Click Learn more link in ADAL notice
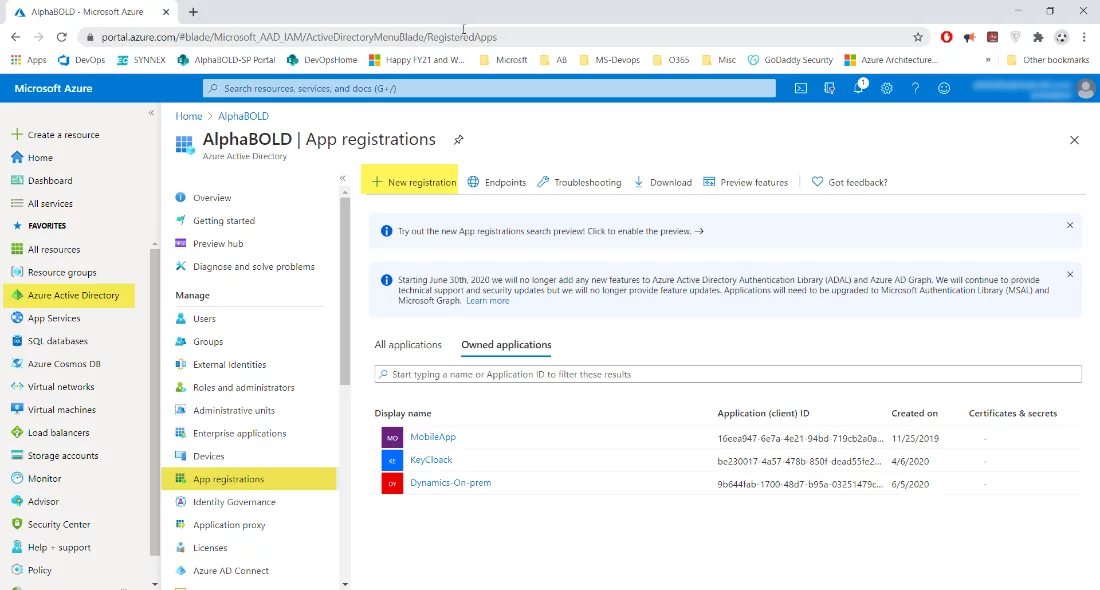 [488, 300]
